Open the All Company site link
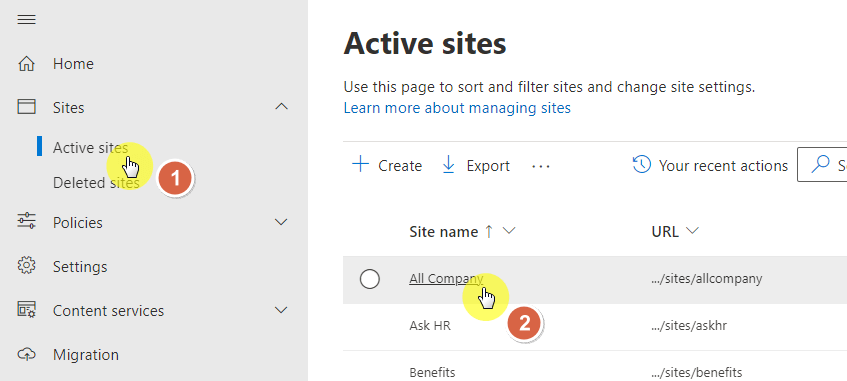The height and width of the screenshot is (381, 847). tap(446, 279)
